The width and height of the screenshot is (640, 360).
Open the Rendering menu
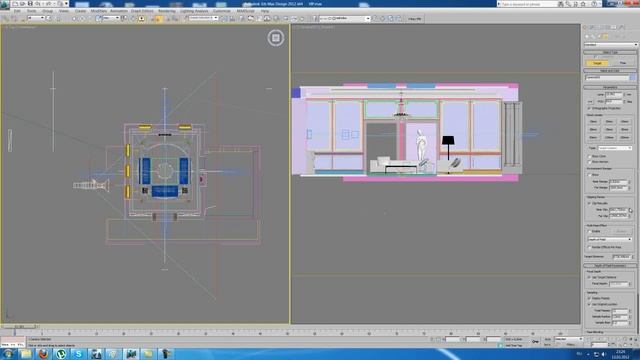[167, 11]
